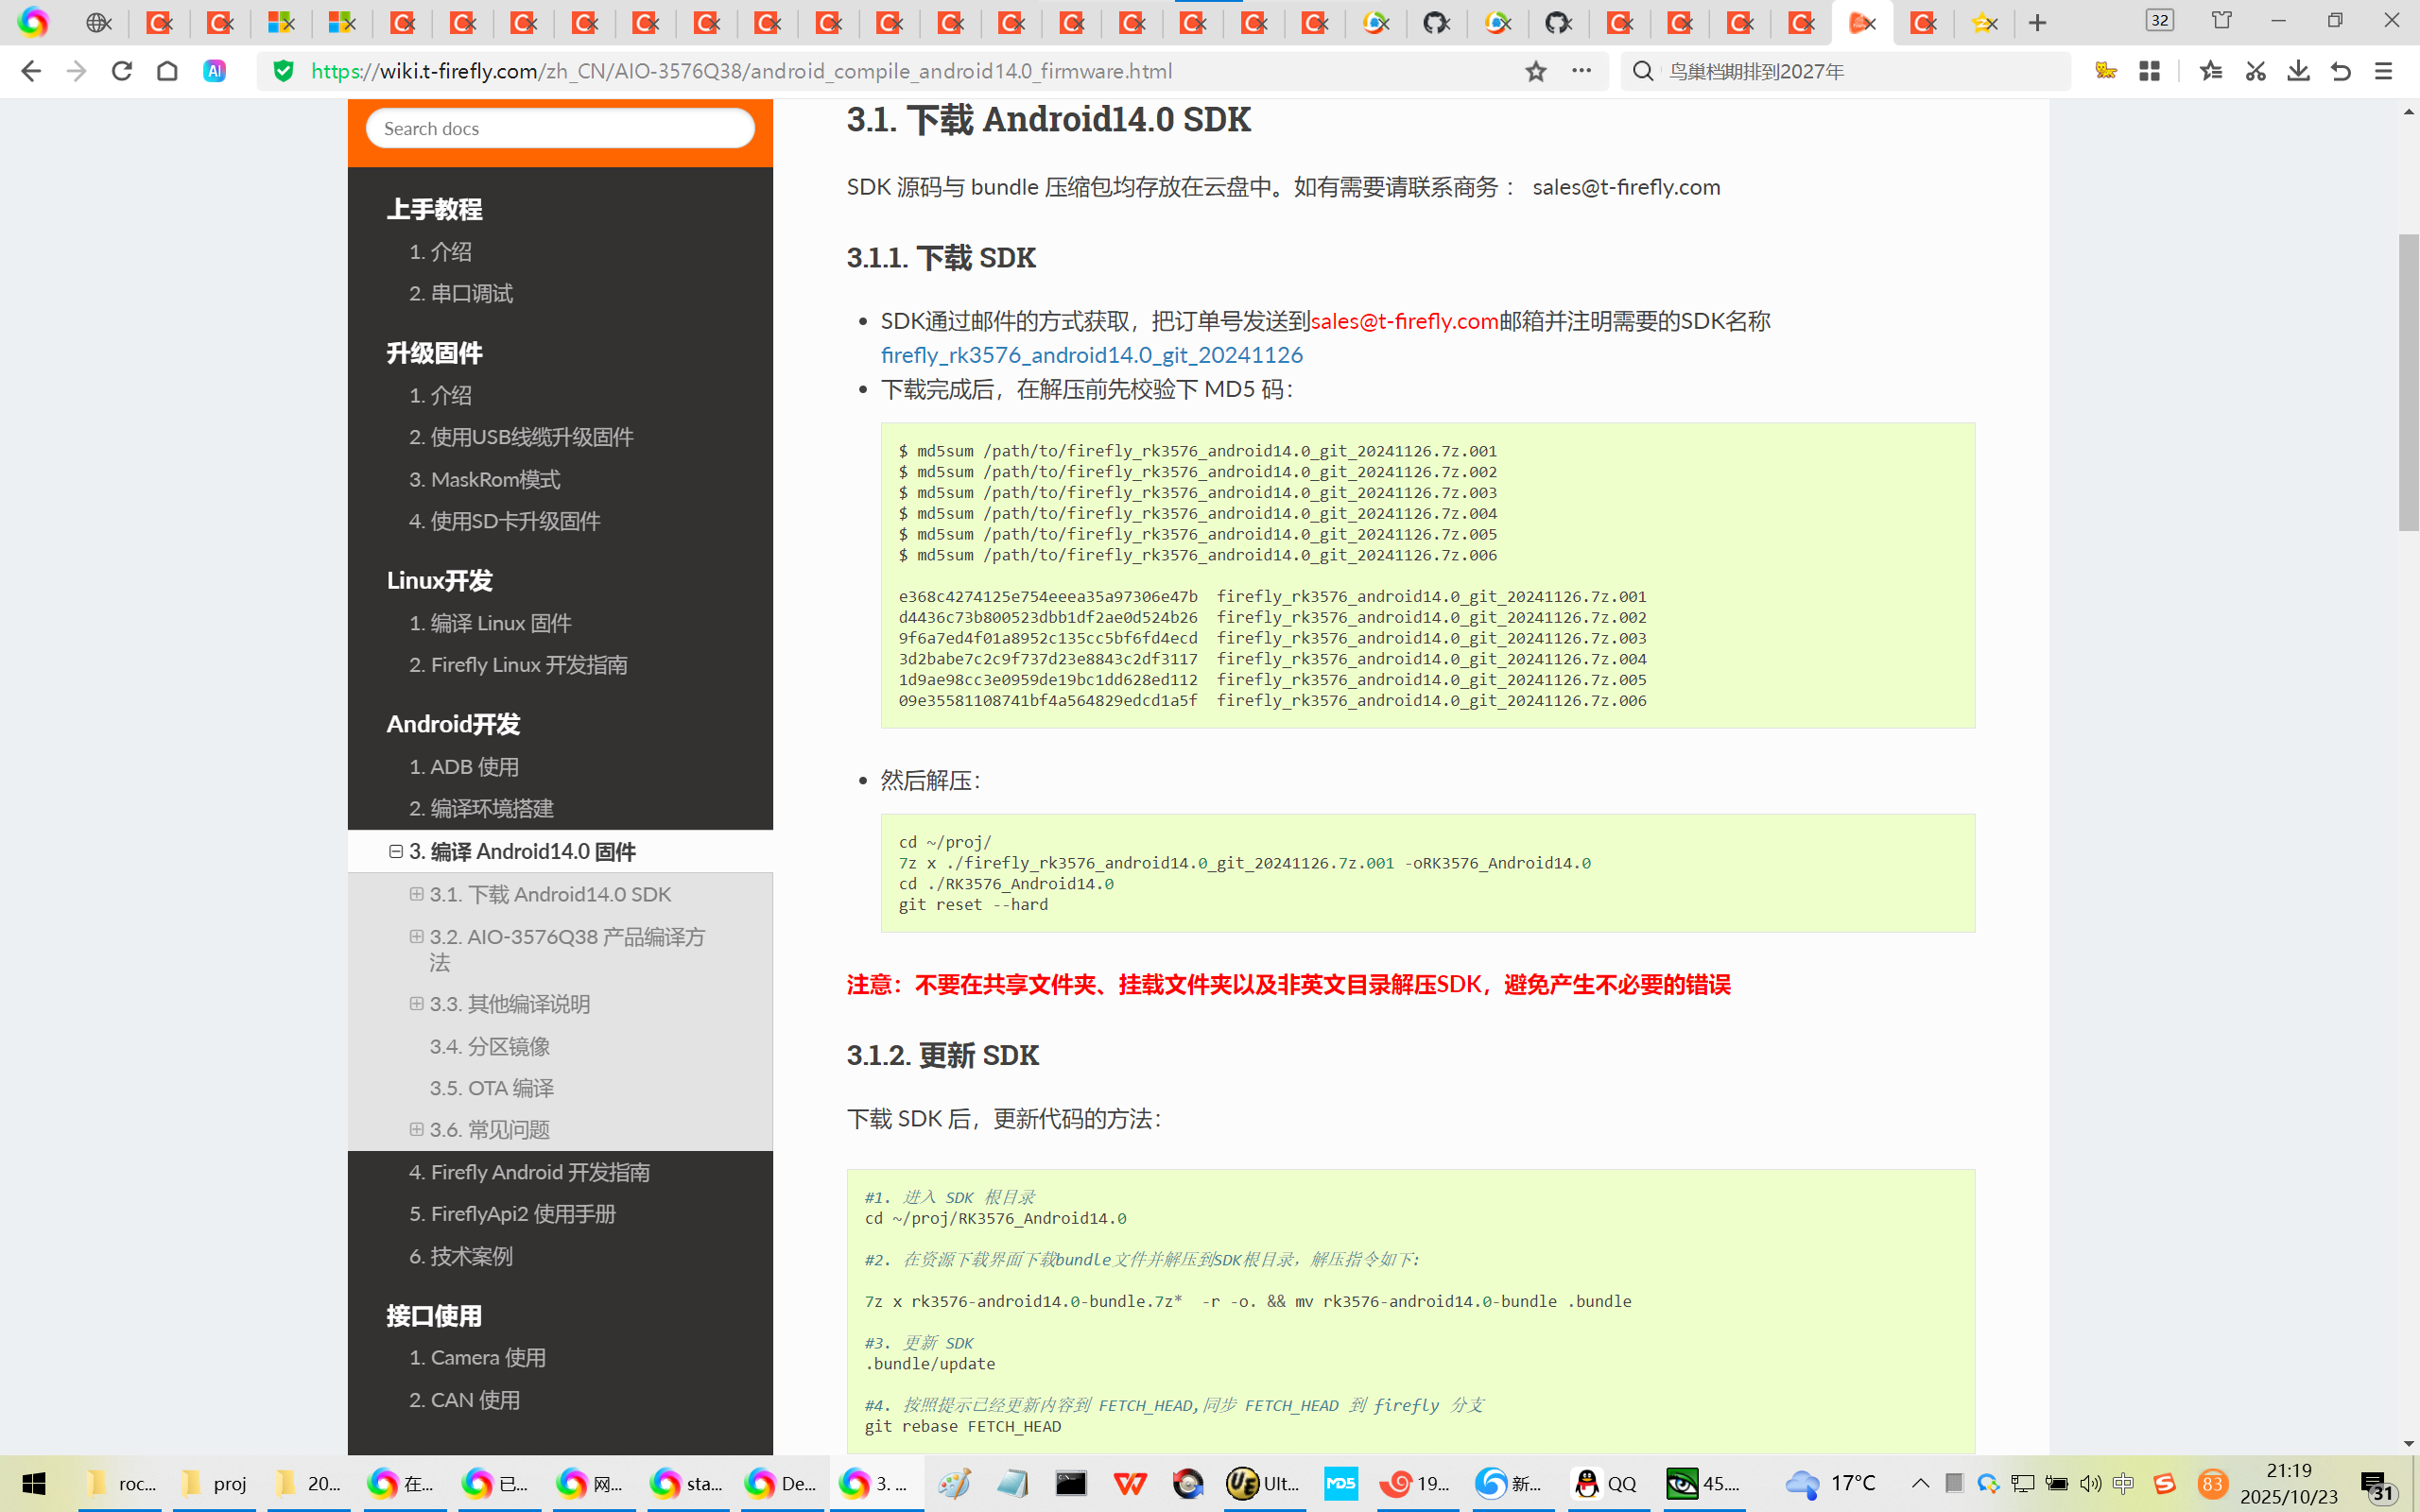Expand the 3.3. 其他编译说明 item

416,1003
